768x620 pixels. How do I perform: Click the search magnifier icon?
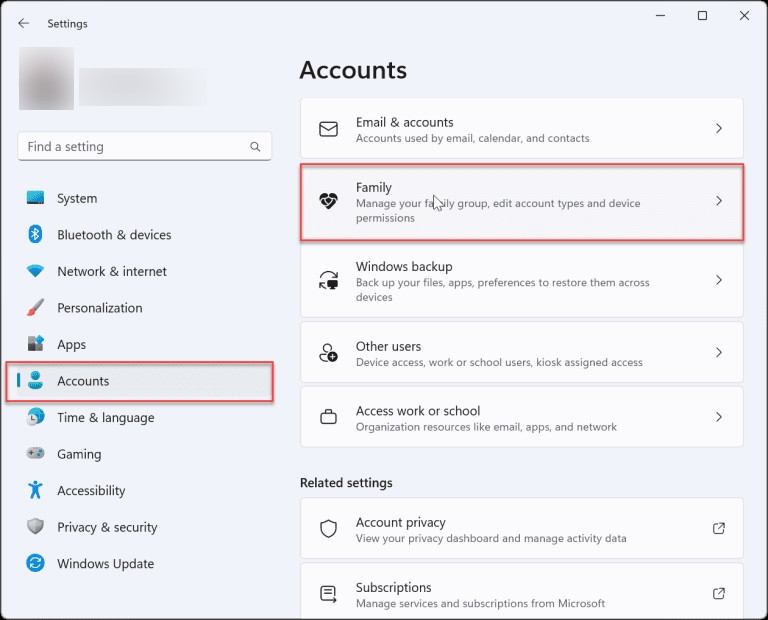click(255, 146)
